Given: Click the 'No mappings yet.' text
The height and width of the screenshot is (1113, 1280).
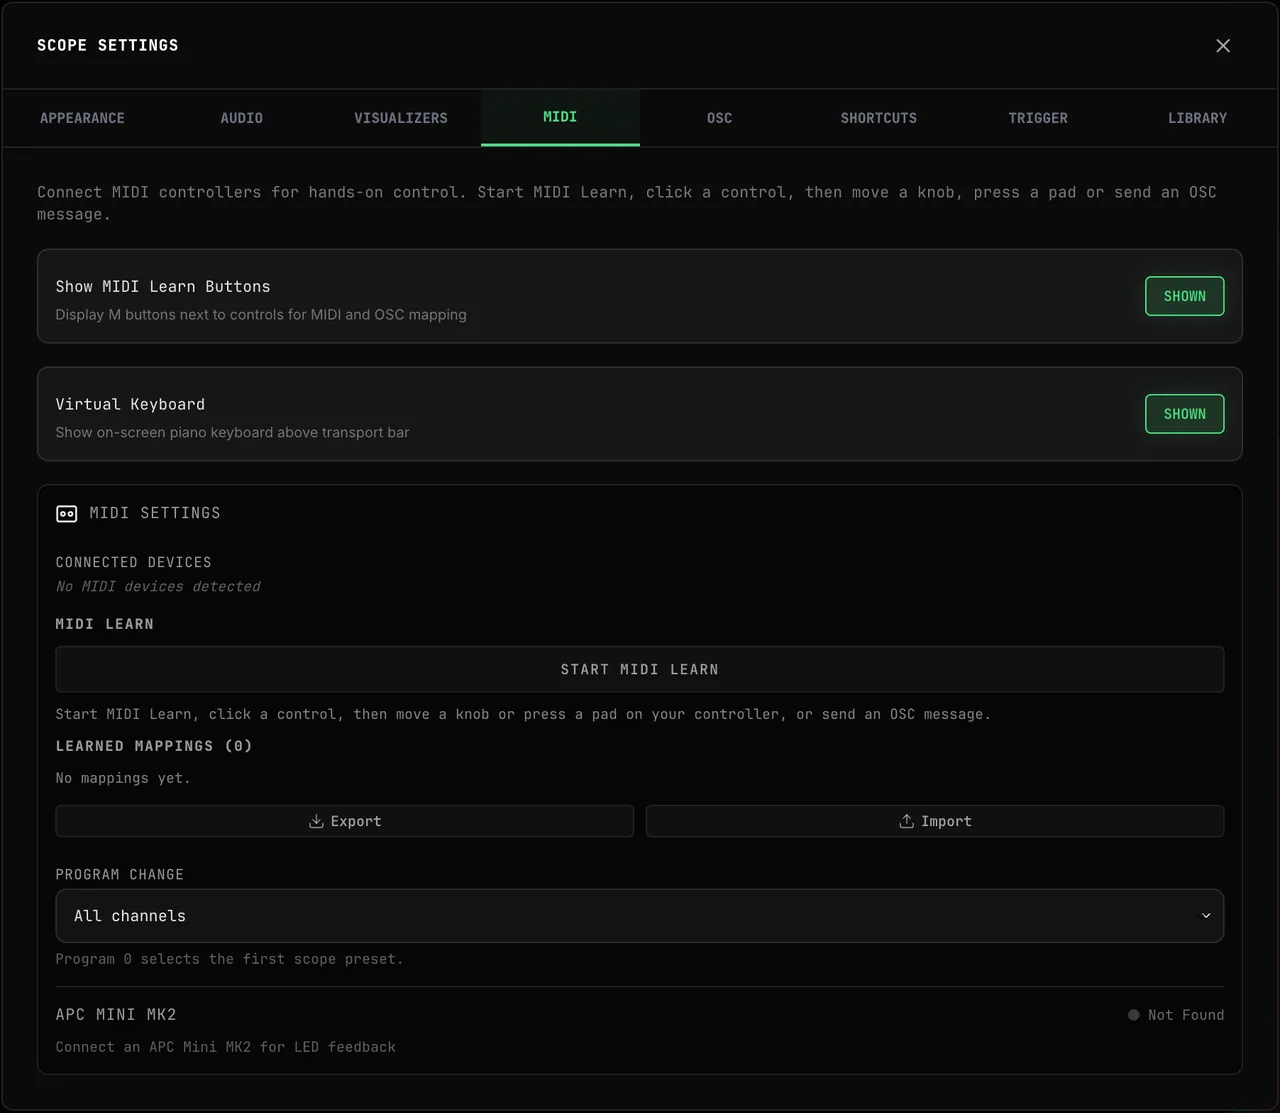Looking at the screenshot, I should pos(123,778).
